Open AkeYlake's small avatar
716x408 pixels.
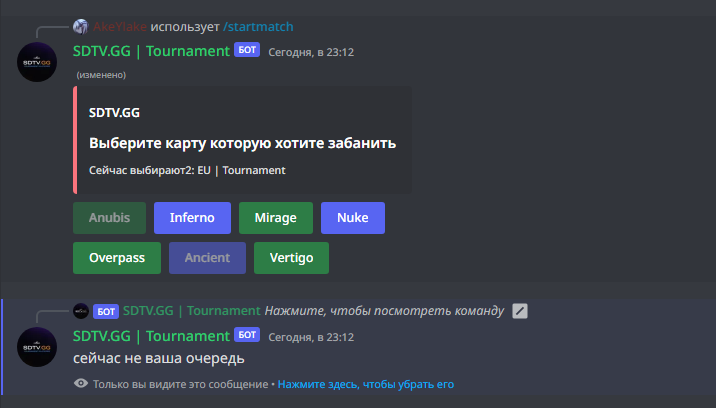click(80, 26)
